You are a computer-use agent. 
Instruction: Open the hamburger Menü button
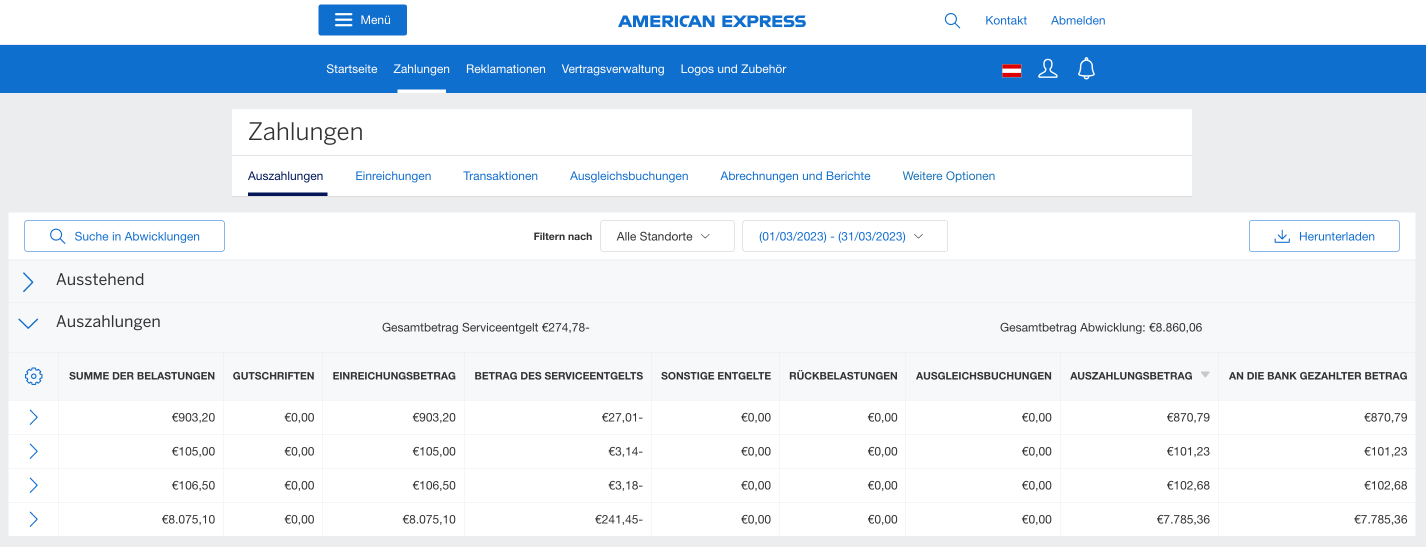point(362,20)
